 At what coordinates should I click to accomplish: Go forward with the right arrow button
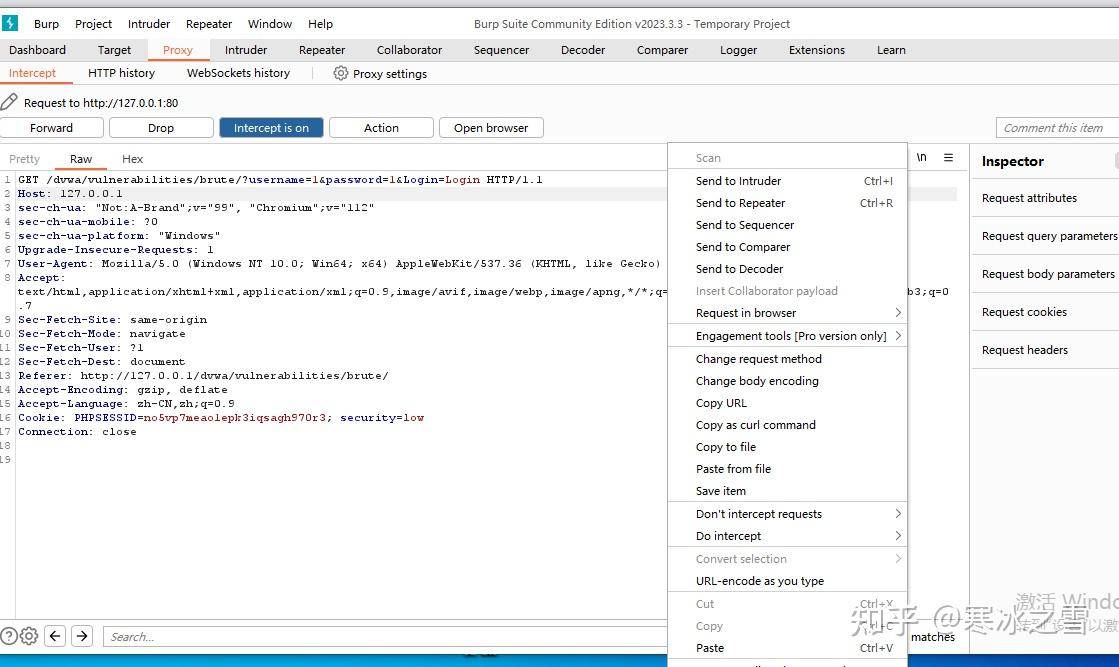82,636
